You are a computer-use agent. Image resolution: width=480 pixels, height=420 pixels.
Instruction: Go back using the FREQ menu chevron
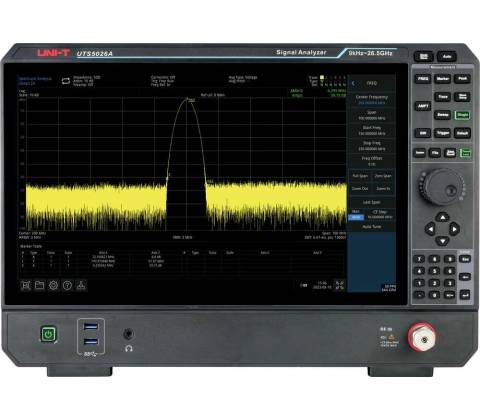(353, 83)
